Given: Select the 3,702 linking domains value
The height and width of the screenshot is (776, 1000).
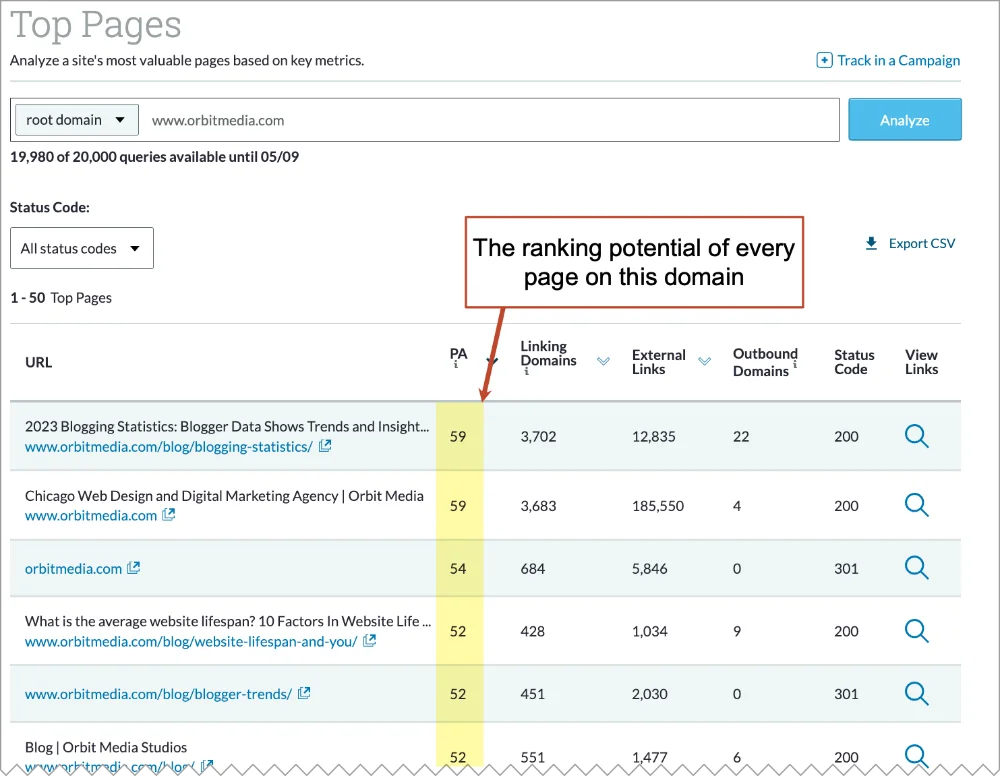Looking at the screenshot, I should point(538,437).
